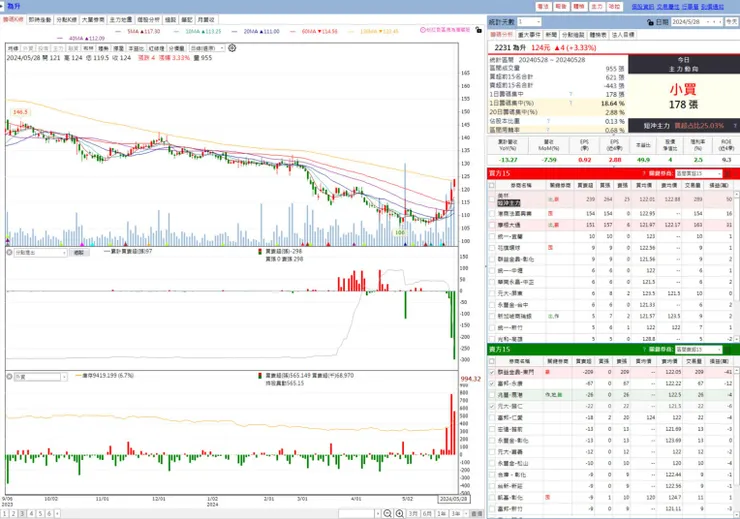The image size is (740, 519).
Task: Switch to the 分點K線 tab
Action: click(x=67, y=20)
